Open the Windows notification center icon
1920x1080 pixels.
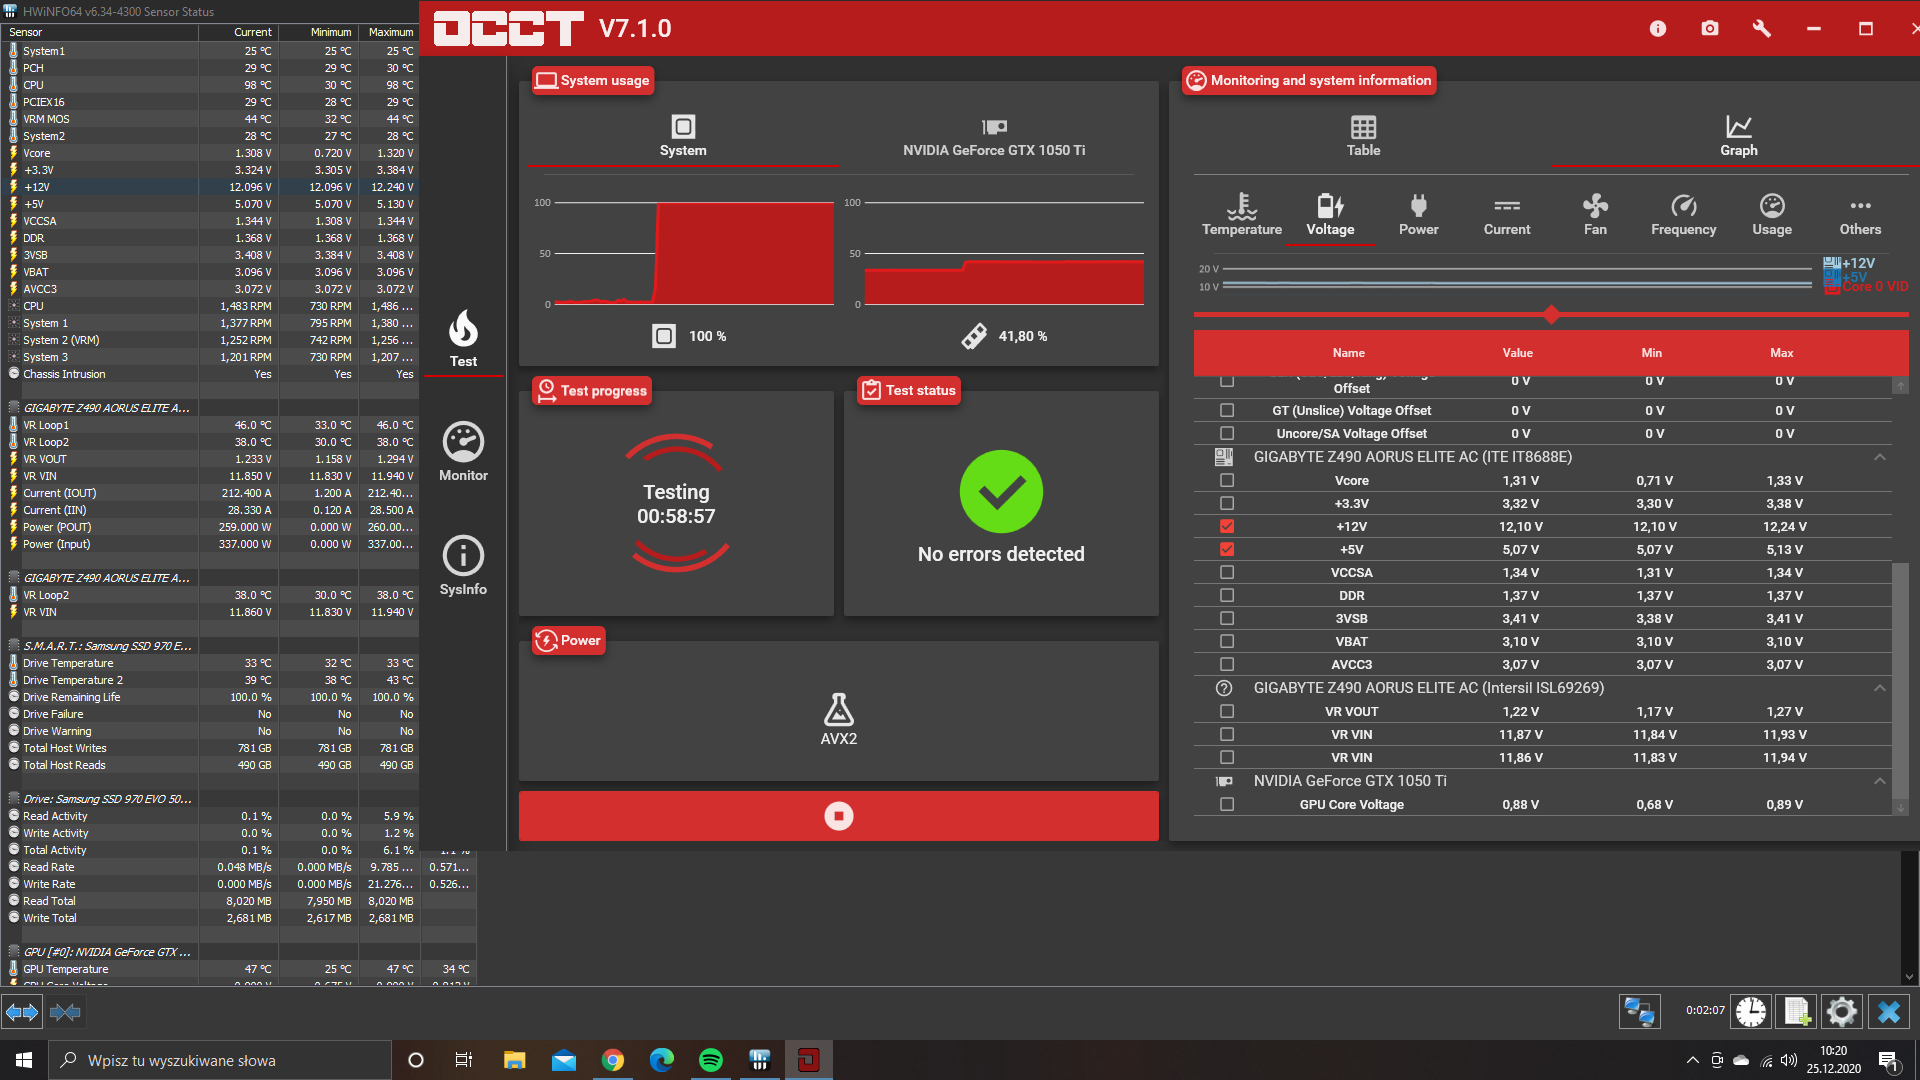(x=1889, y=1060)
